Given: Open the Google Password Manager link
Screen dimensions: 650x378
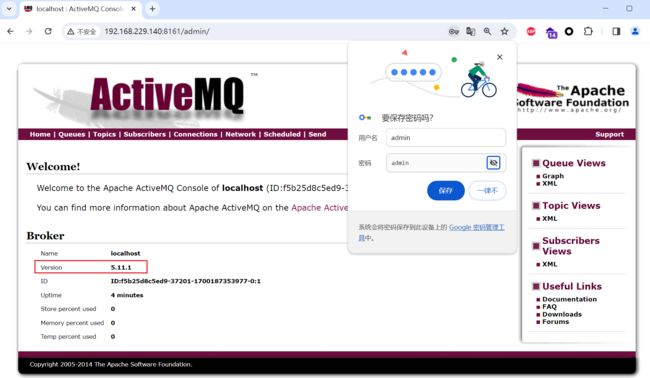Looking at the screenshot, I should pyautogui.click(x=476, y=227).
